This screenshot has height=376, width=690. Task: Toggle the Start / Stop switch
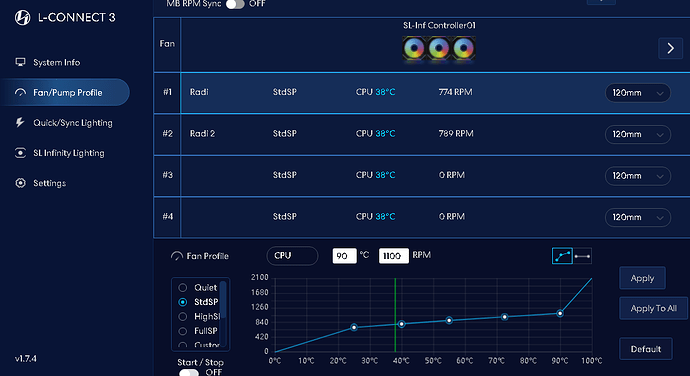coord(189,372)
